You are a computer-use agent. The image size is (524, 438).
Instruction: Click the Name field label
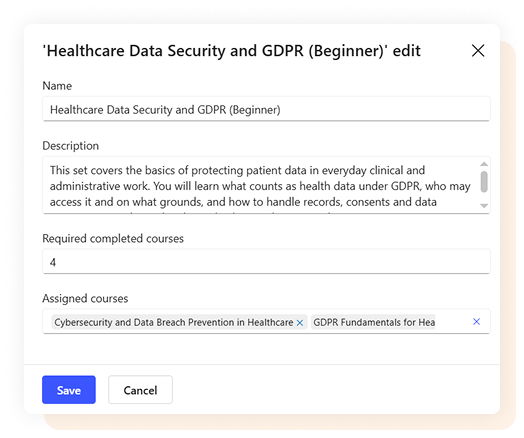[x=57, y=86]
